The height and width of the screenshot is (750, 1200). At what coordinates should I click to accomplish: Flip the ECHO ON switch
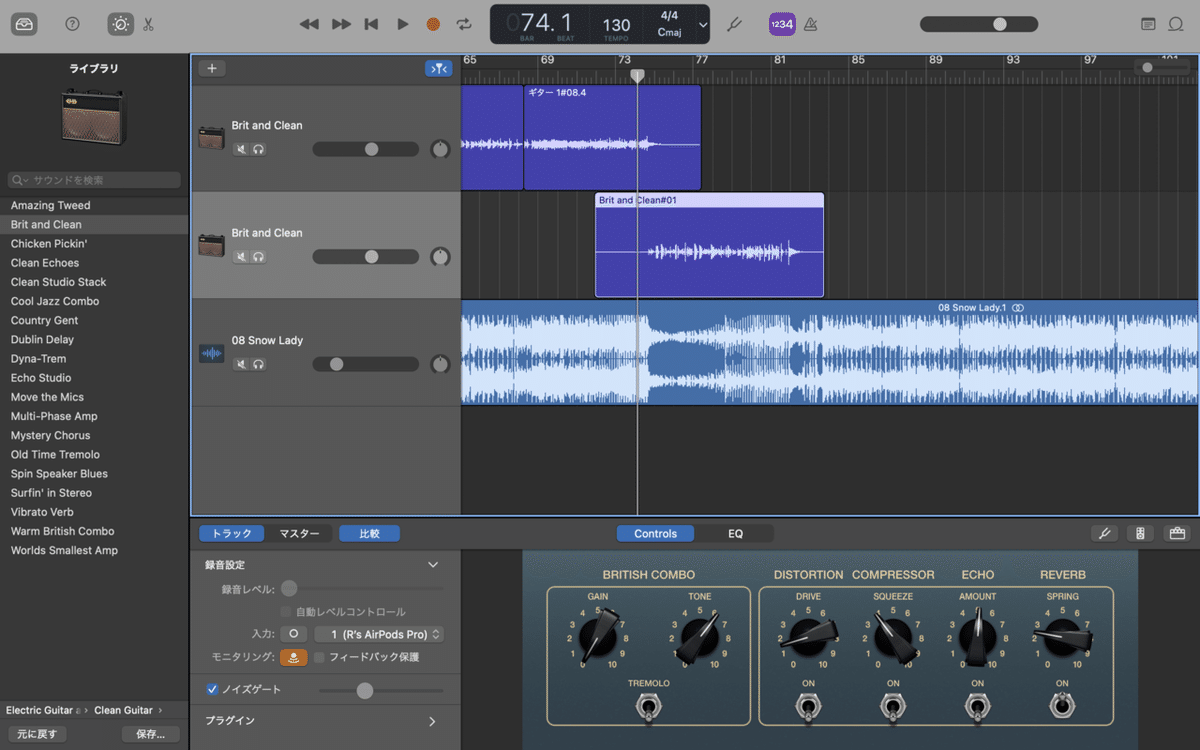click(x=977, y=707)
